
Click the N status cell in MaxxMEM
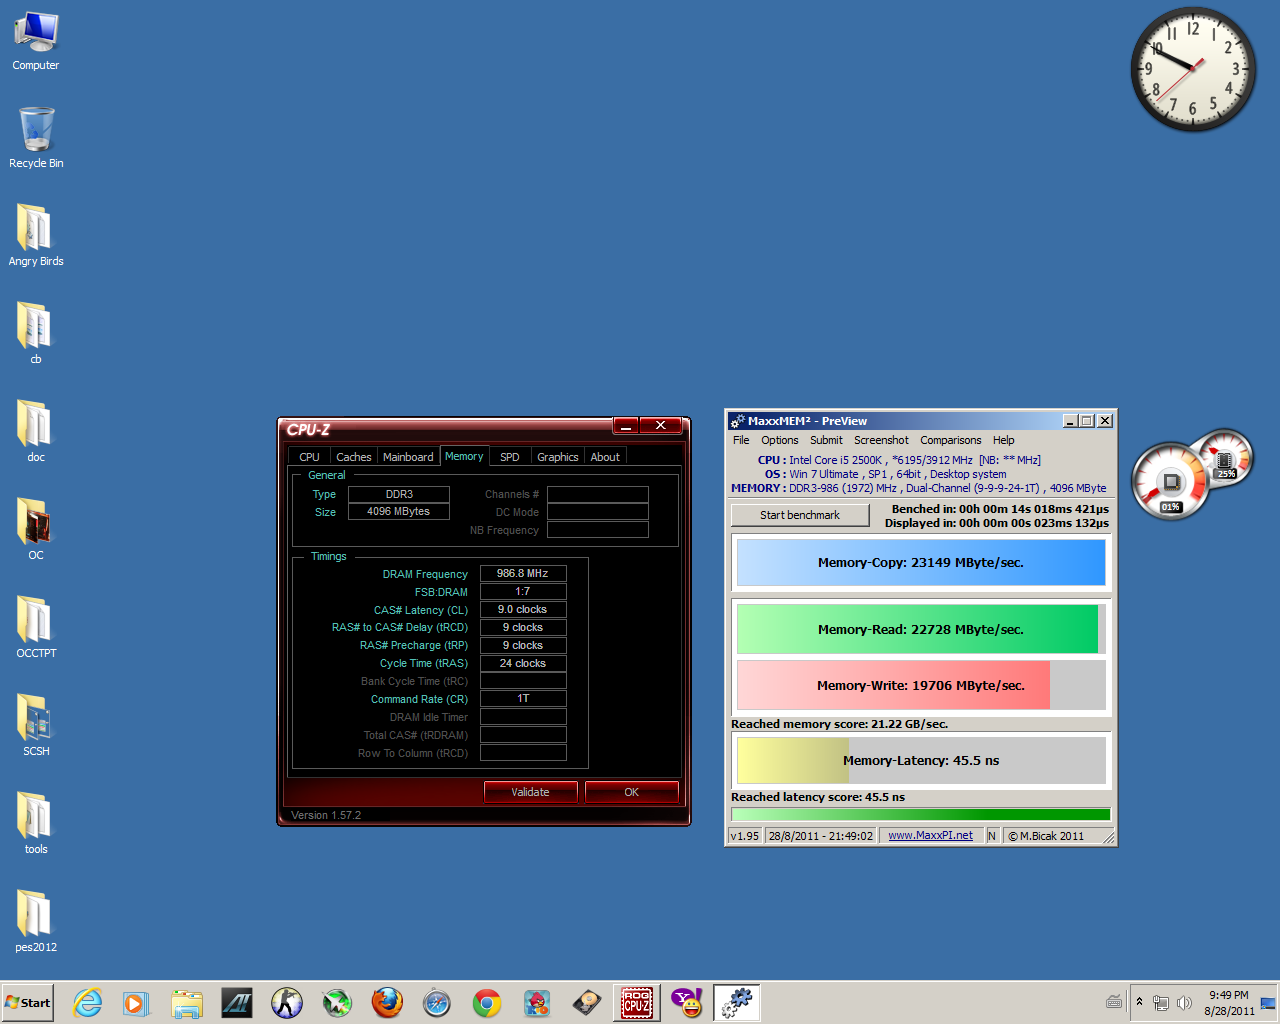pos(992,835)
